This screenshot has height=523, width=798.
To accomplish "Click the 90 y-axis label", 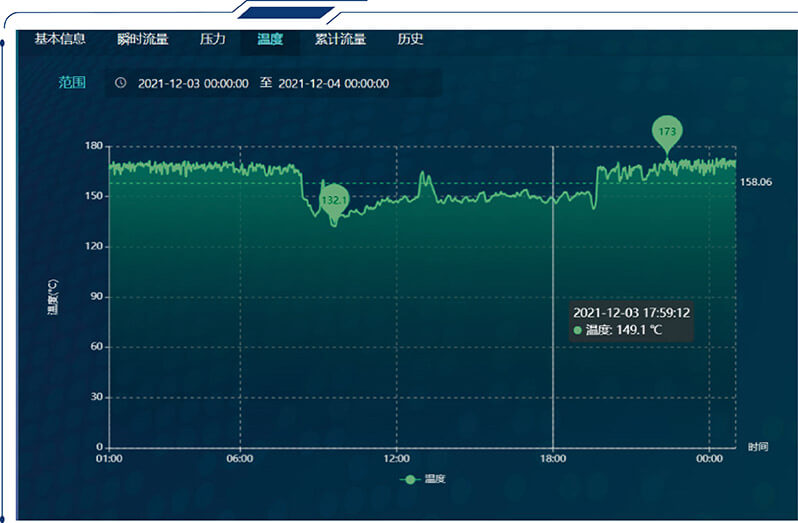I will (x=97, y=296).
